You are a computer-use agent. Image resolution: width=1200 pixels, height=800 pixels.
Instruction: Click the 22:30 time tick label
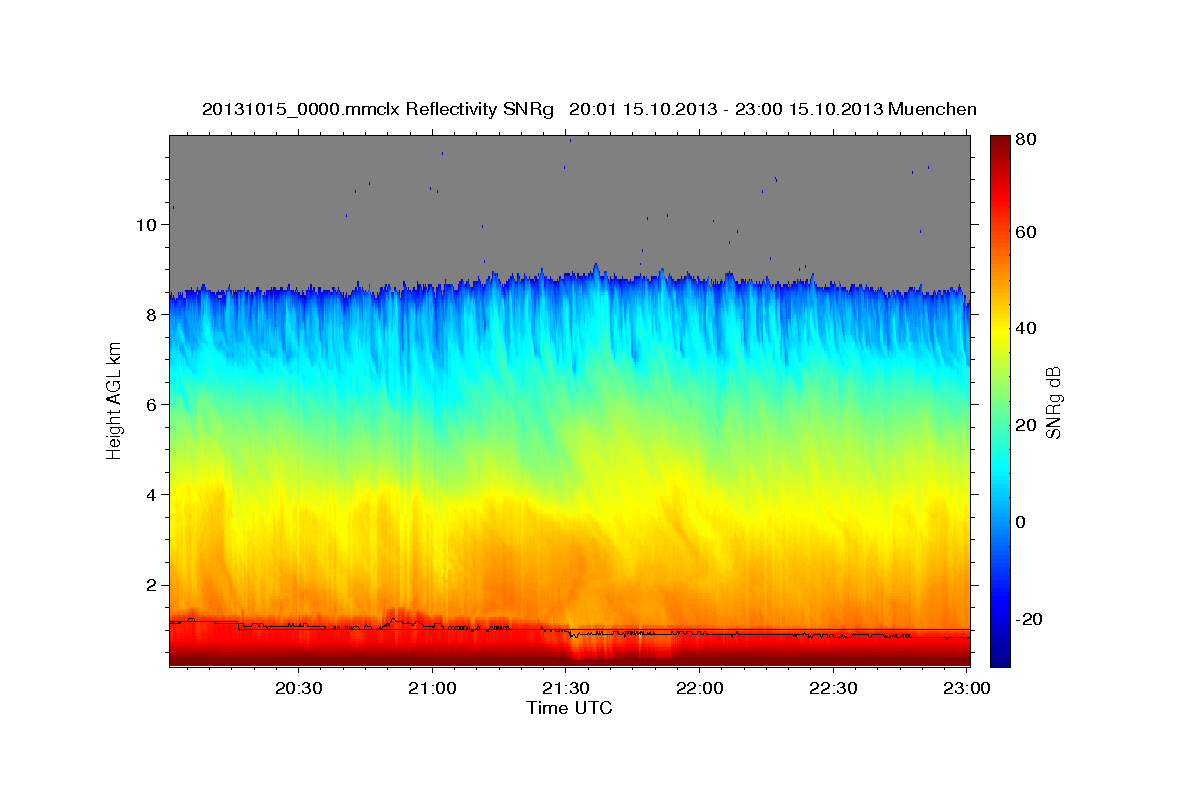point(833,689)
